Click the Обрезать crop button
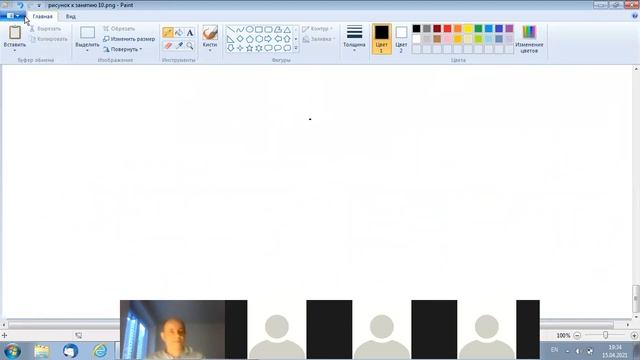Screen dimensions: 640x360 click(119, 29)
